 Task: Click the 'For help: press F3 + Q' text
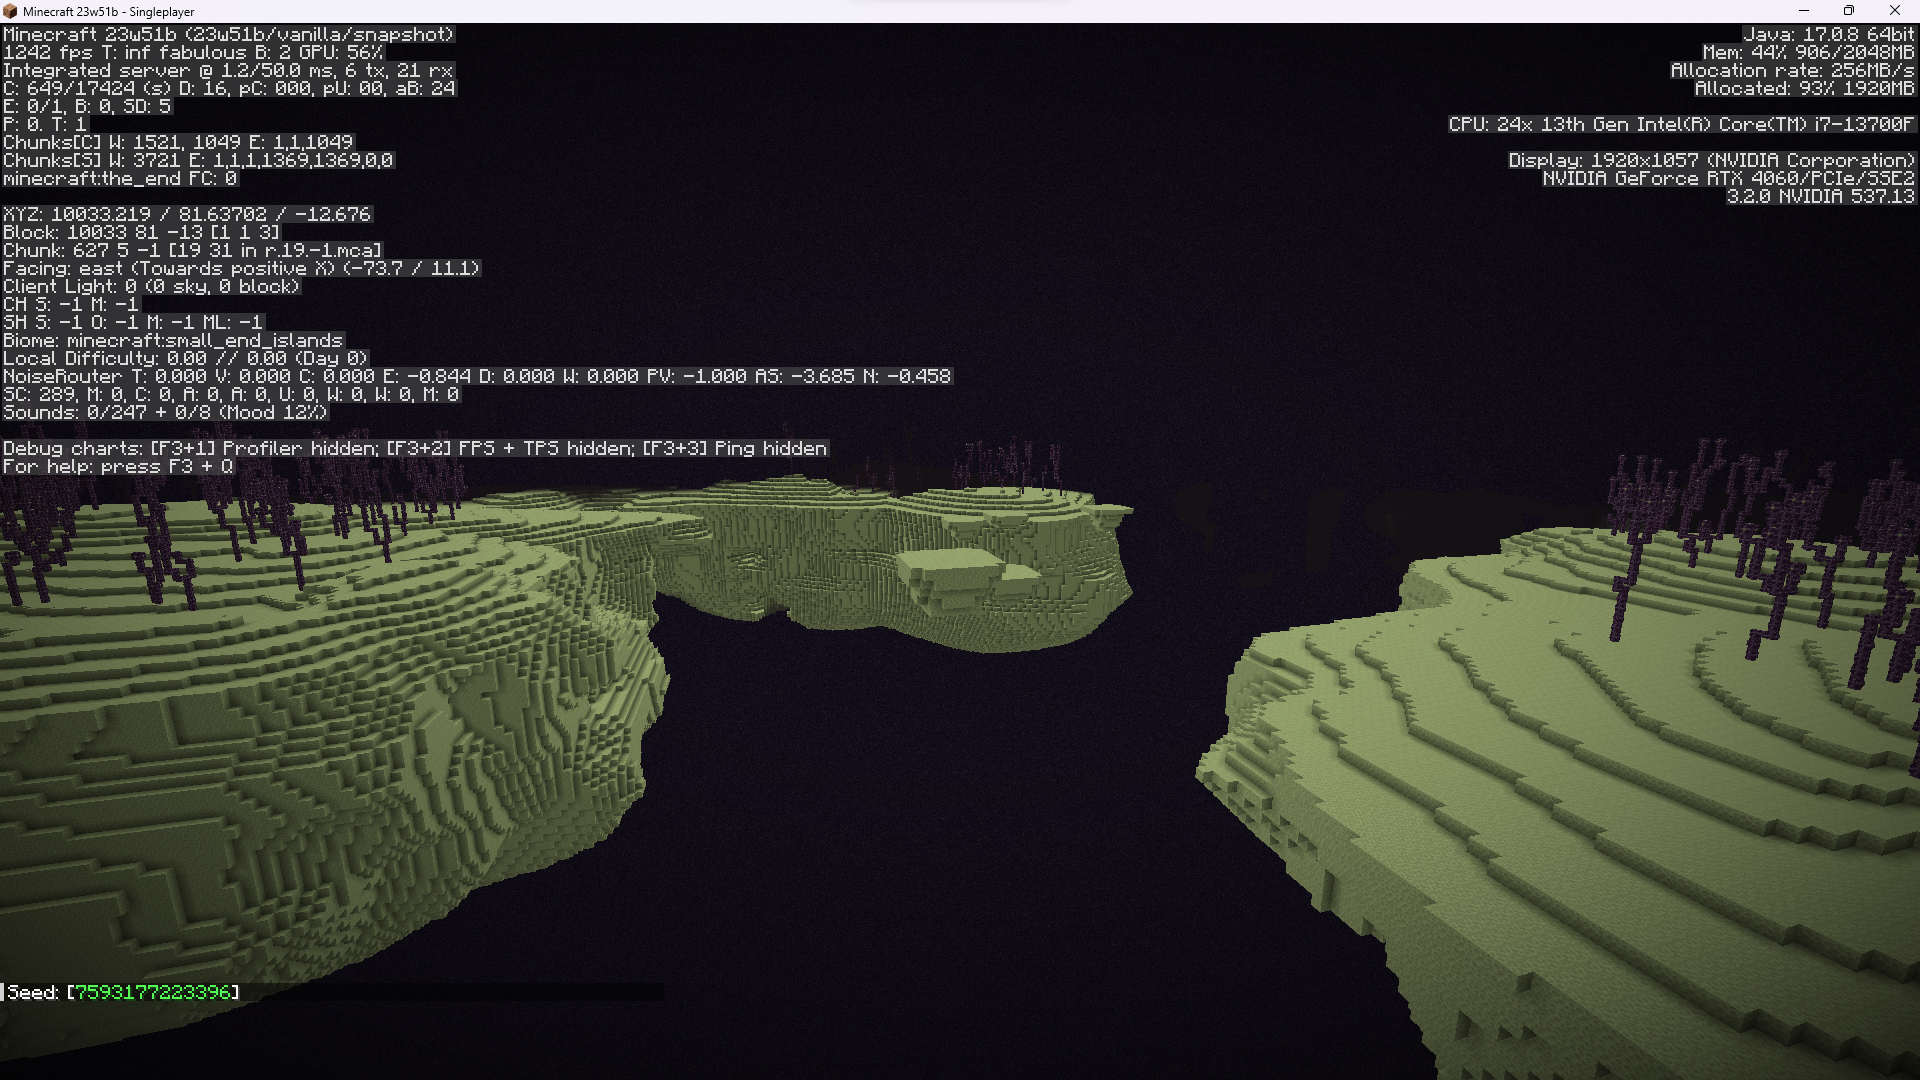[117, 466]
